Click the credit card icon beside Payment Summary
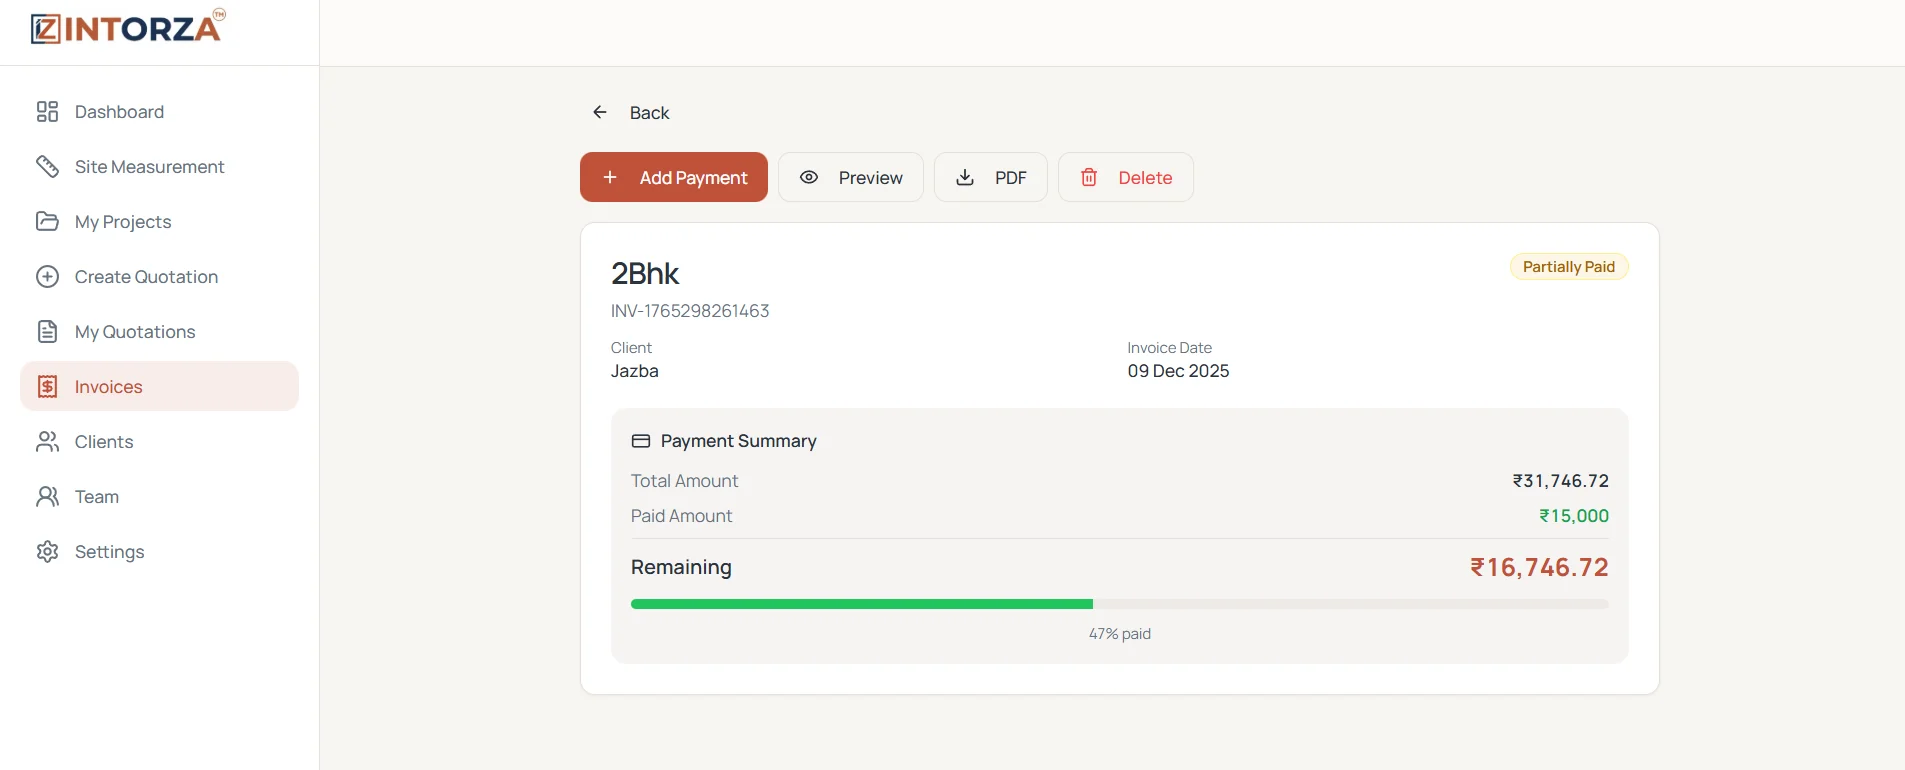The image size is (1905, 770). pos(641,441)
